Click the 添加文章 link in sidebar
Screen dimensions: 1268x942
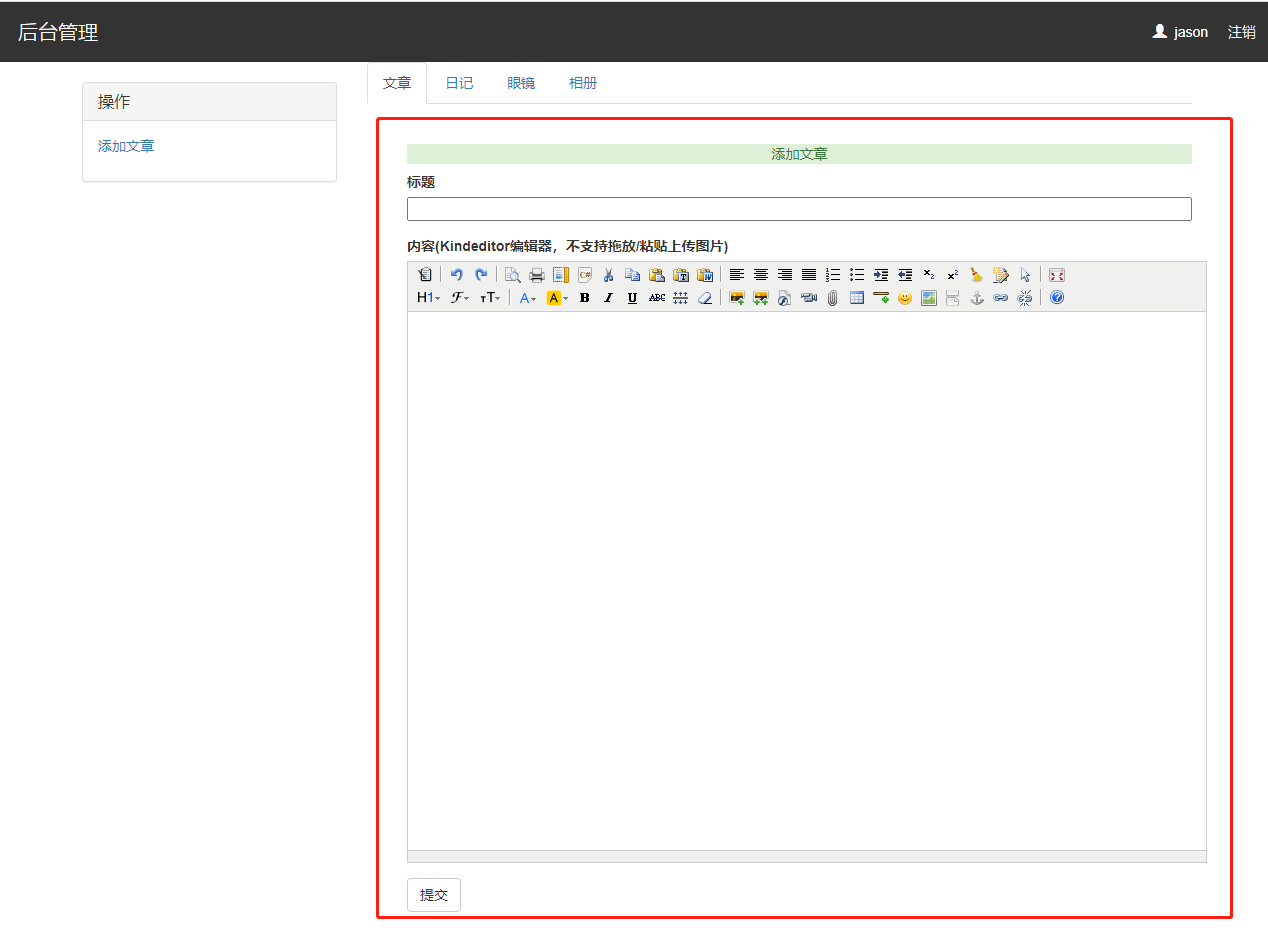(x=126, y=146)
